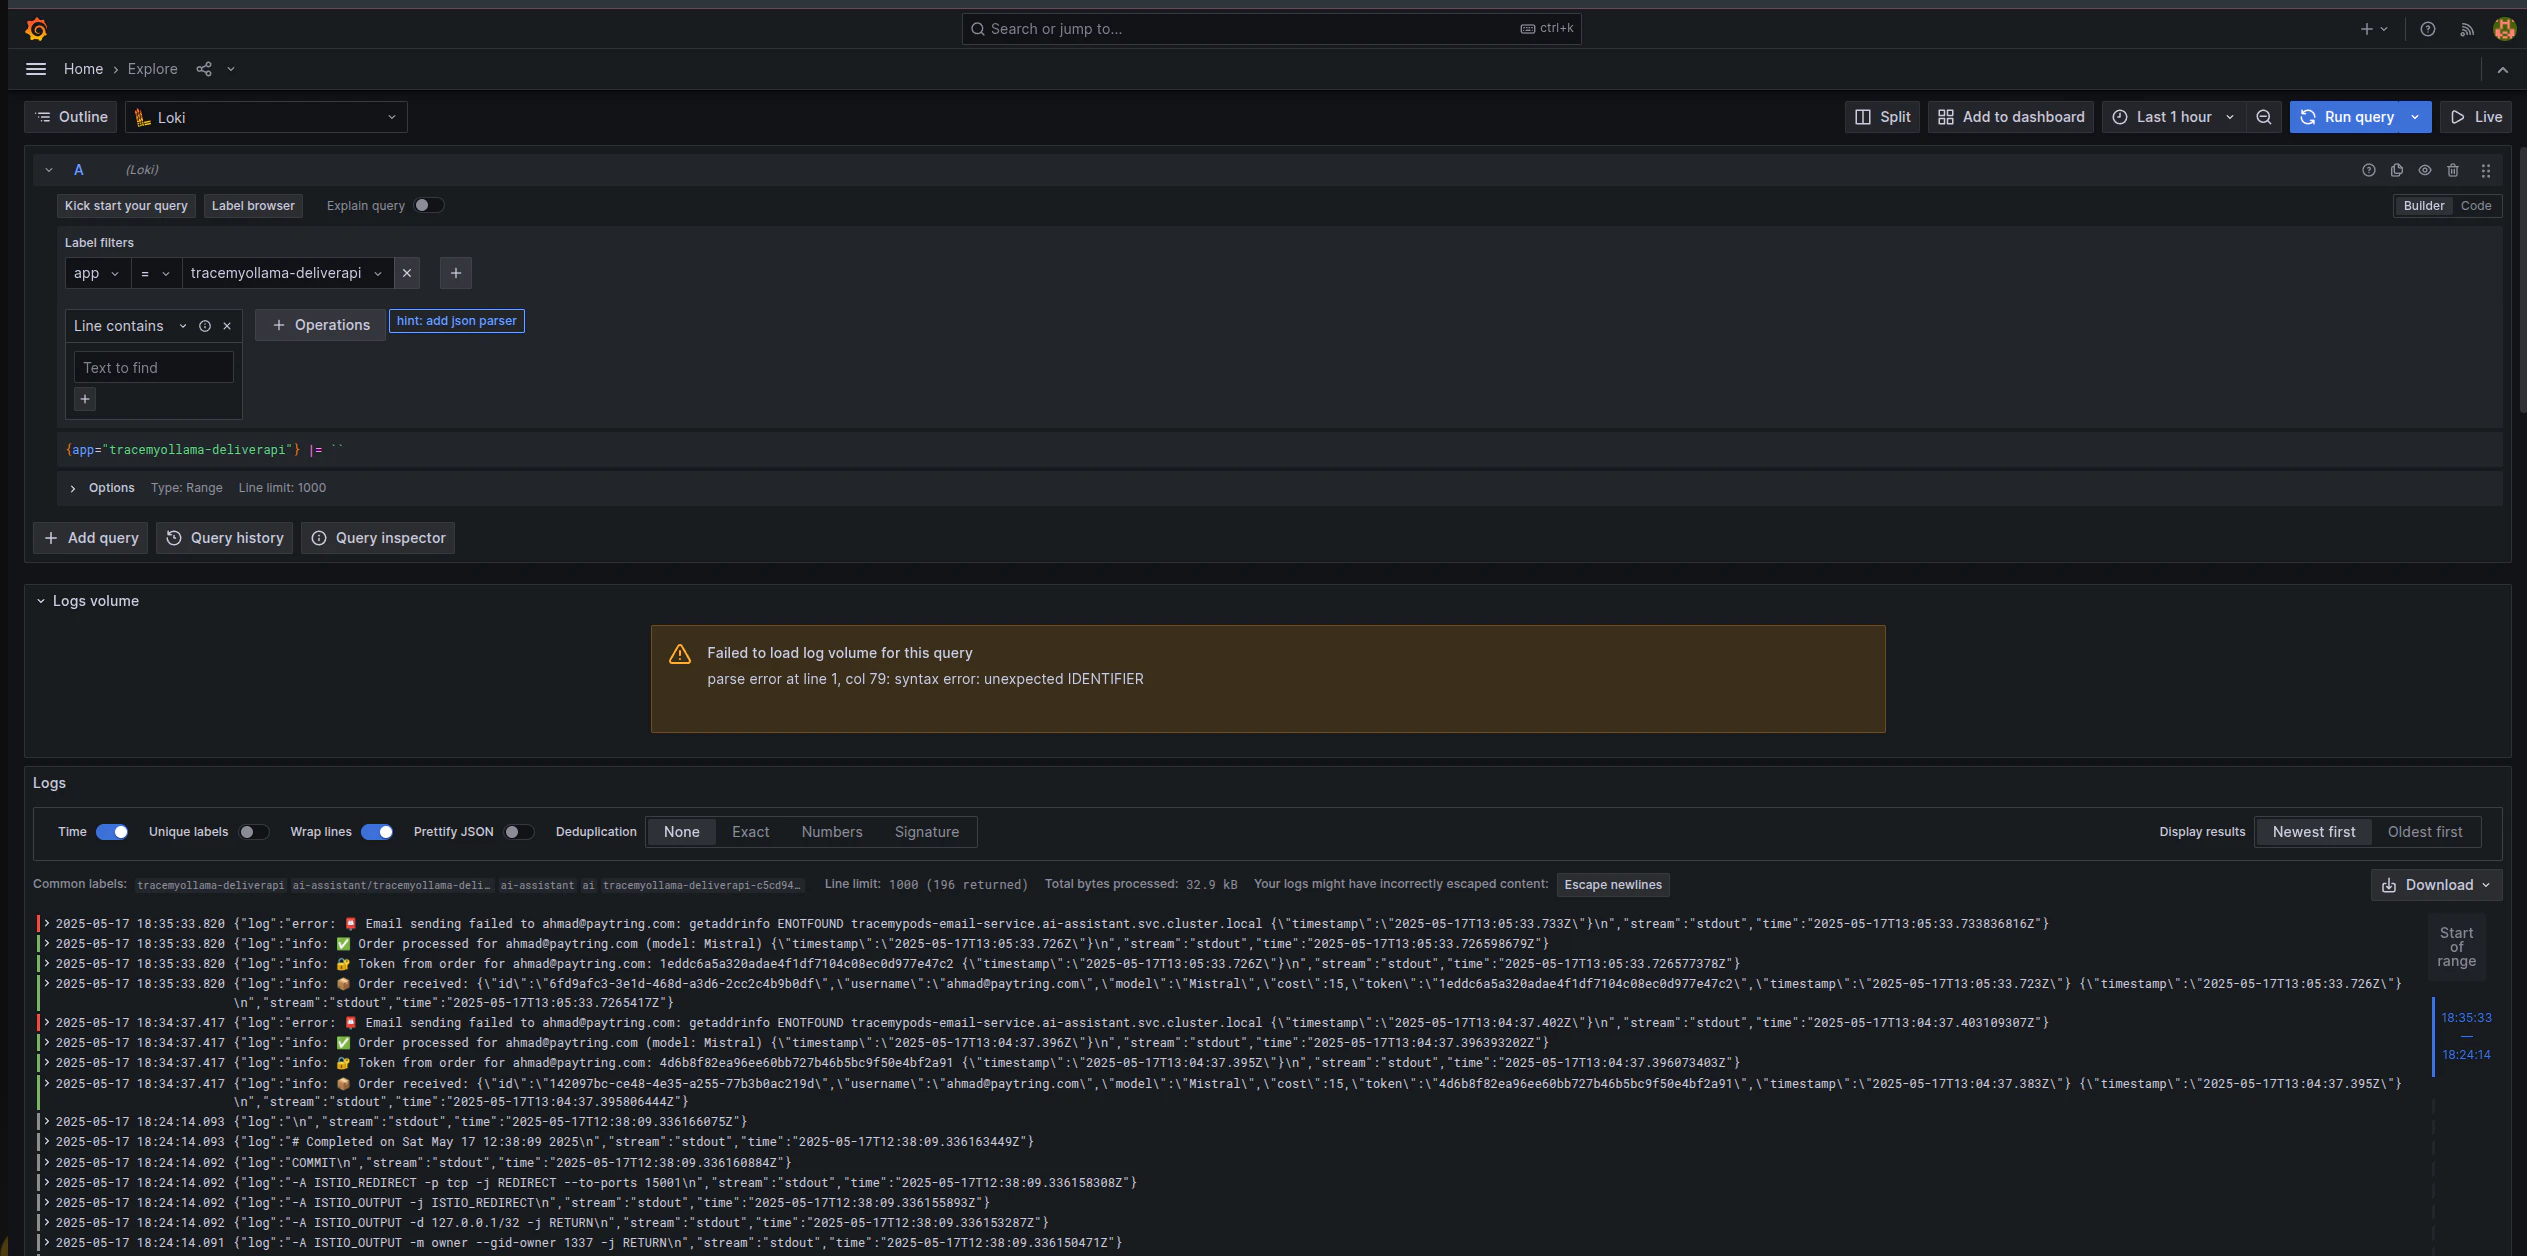
Task: Open the Loki data source dropdown
Action: coord(266,117)
